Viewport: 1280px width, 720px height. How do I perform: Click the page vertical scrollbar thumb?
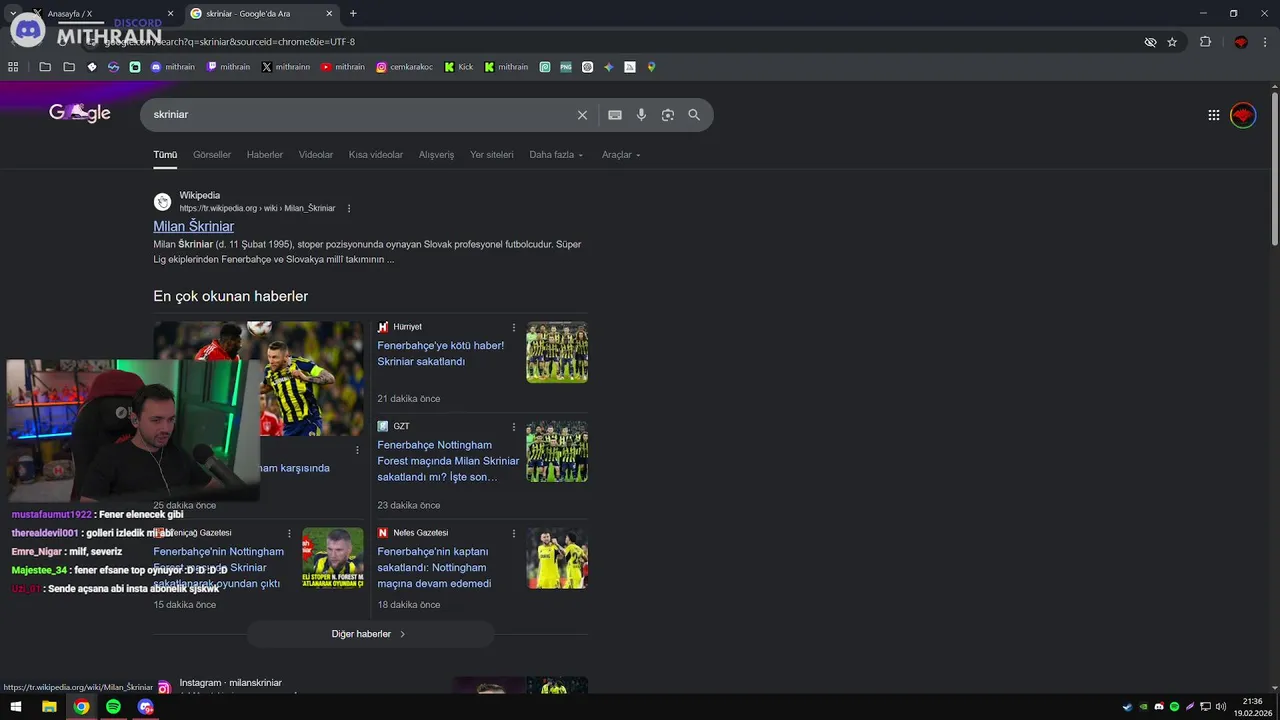[1275, 168]
